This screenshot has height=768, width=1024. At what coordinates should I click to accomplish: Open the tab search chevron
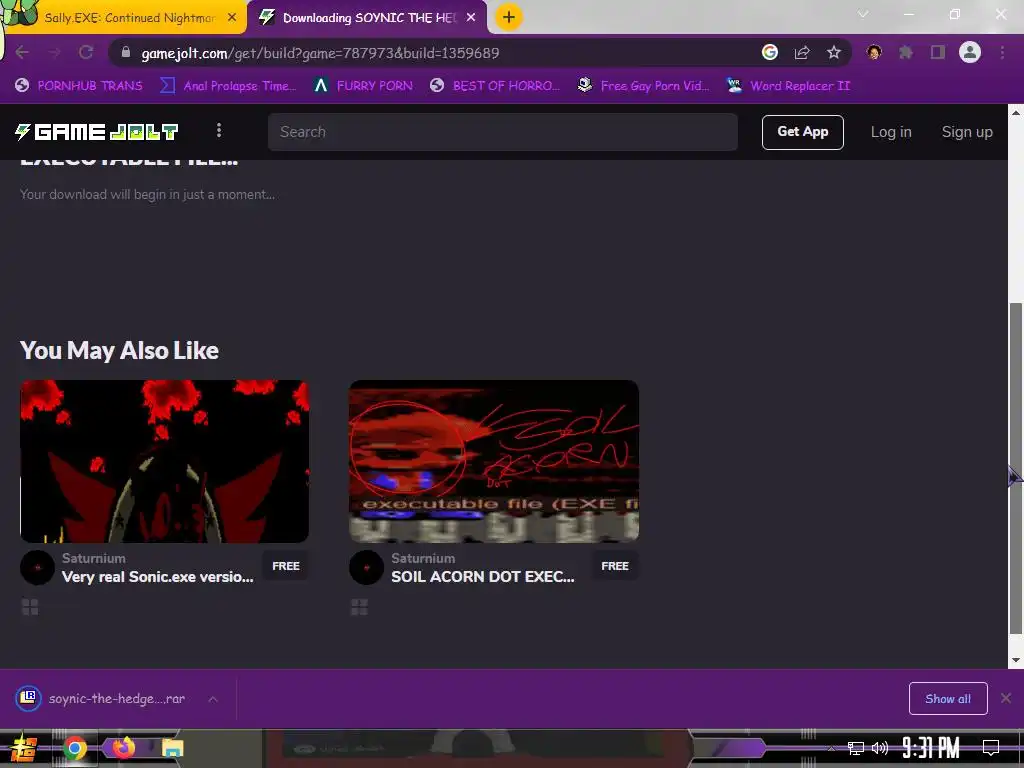[x=863, y=14]
